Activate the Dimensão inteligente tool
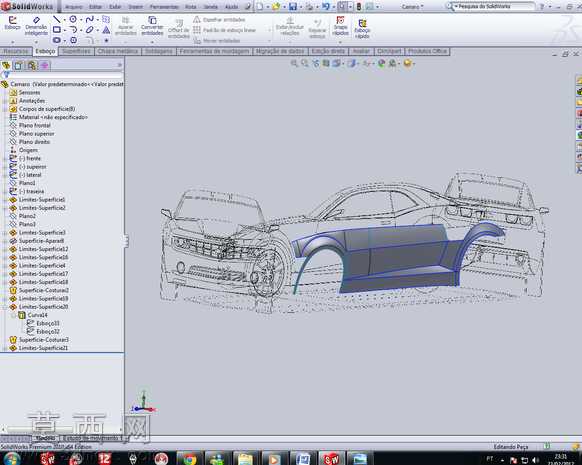The width and height of the screenshot is (582, 465). 36,26
